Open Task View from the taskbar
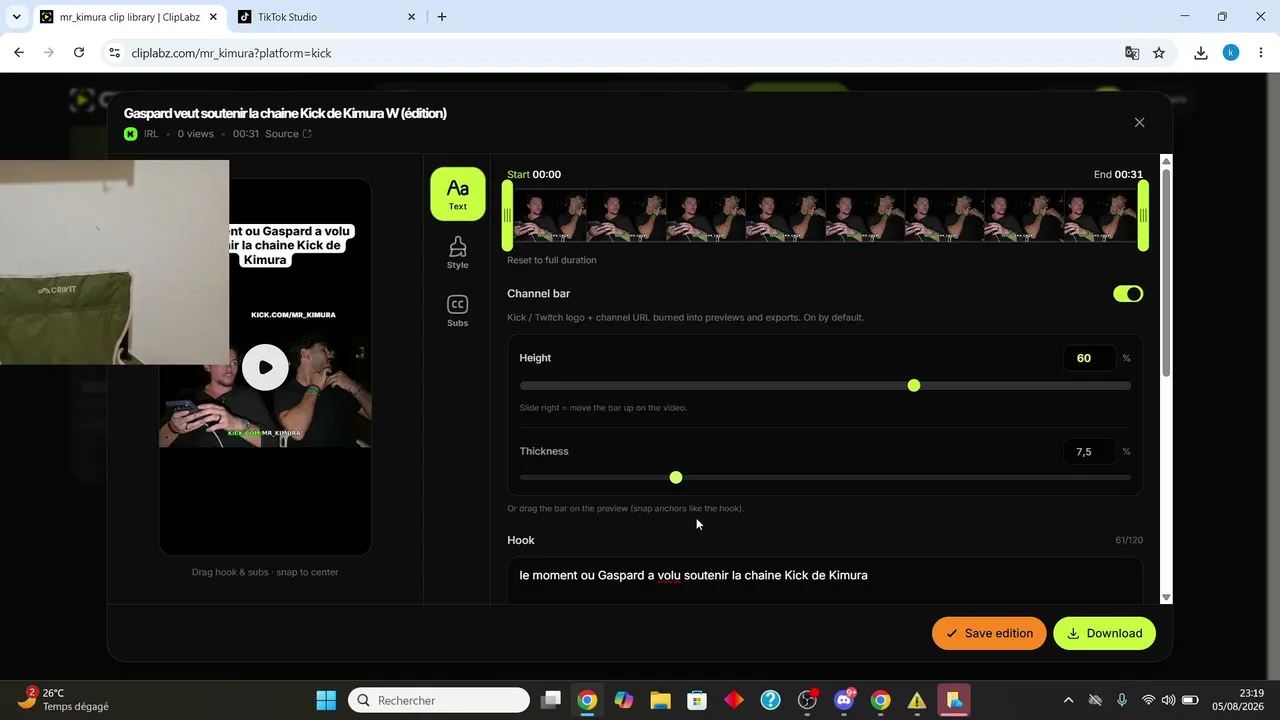The image size is (1280, 720). [551, 700]
